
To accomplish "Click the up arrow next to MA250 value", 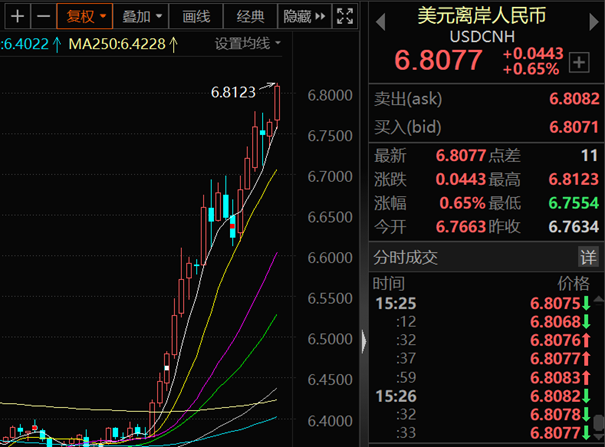I will pos(174,44).
